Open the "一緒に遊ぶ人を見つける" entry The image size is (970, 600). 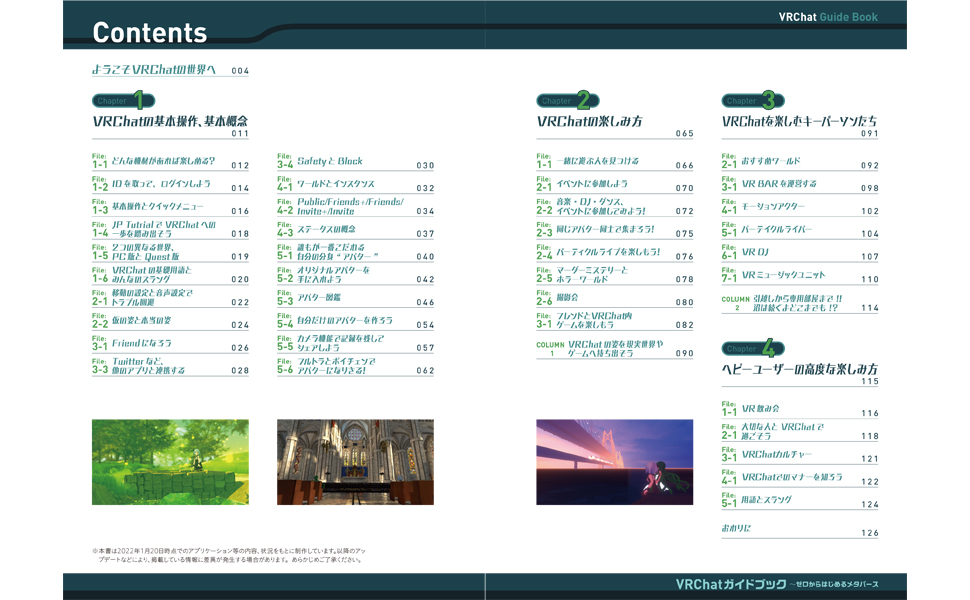(x=598, y=161)
